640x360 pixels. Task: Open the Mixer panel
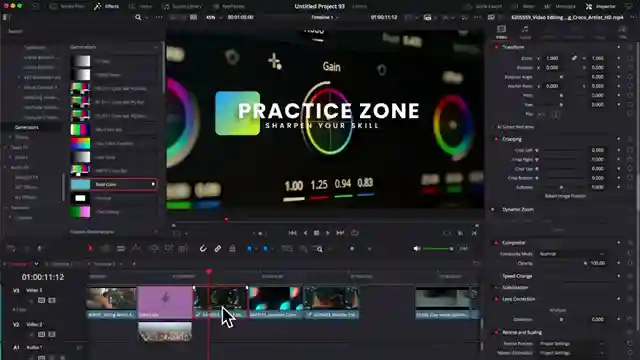523,7
